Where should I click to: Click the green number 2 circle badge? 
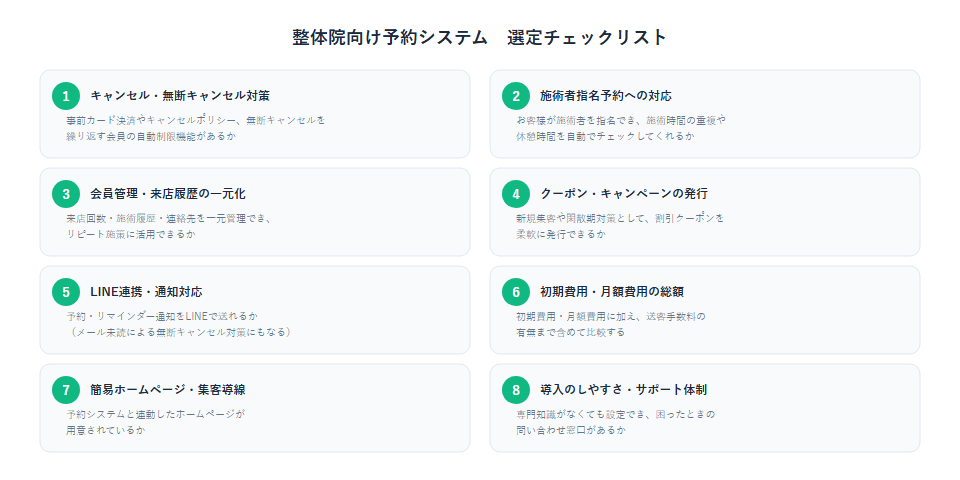tap(516, 96)
